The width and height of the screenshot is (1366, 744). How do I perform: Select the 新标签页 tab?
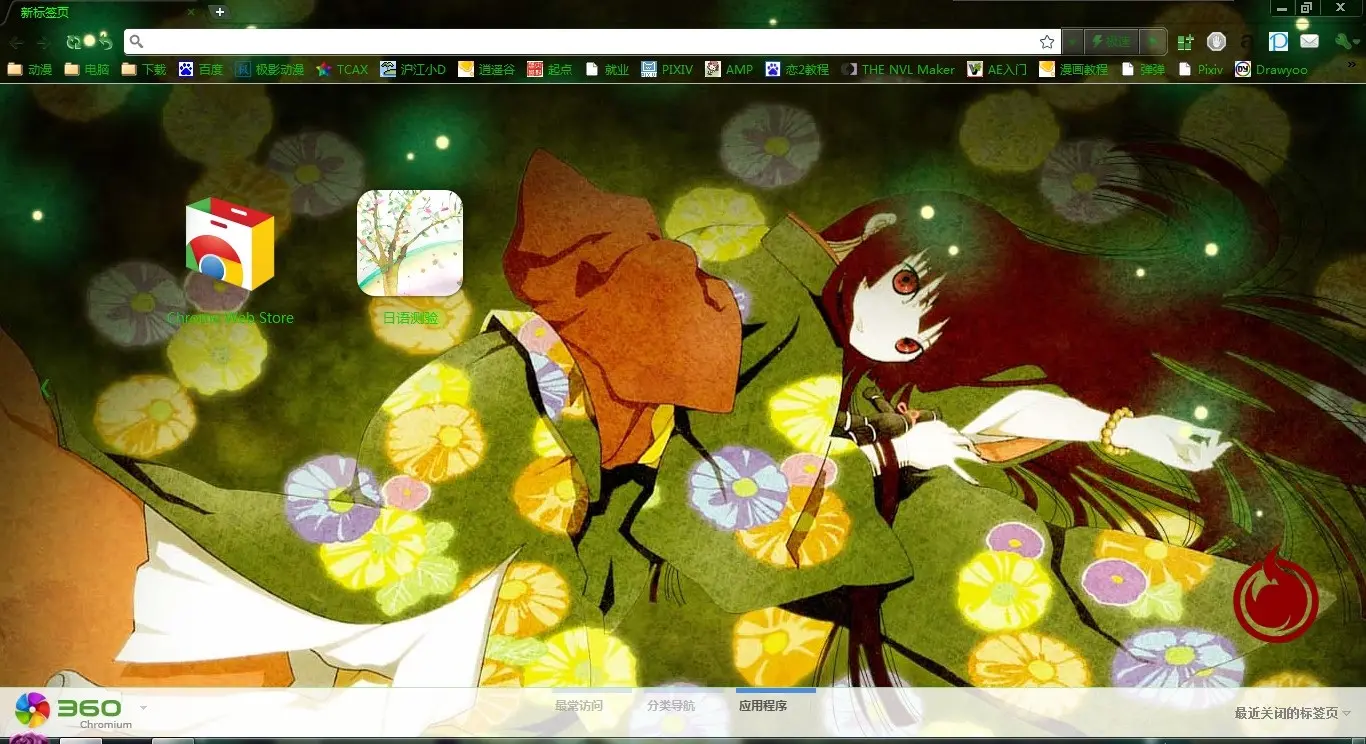click(100, 12)
